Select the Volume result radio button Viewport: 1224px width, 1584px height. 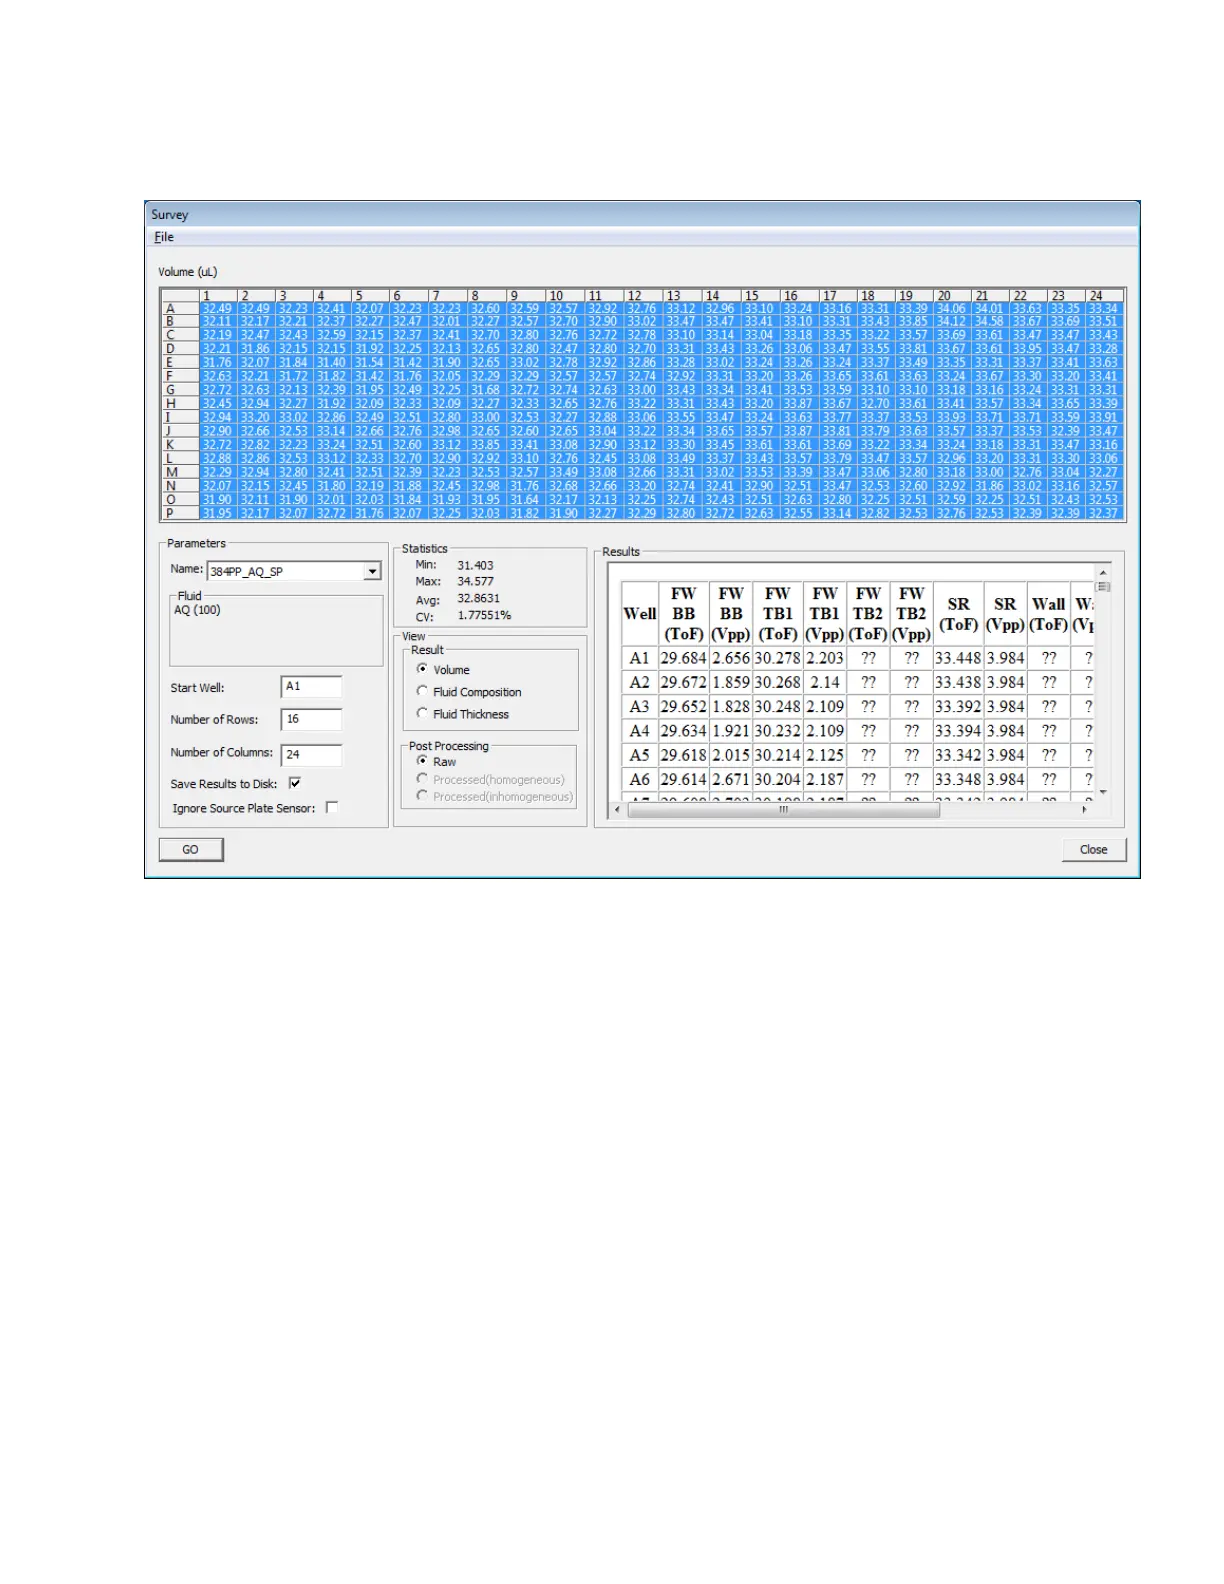[x=422, y=669]
